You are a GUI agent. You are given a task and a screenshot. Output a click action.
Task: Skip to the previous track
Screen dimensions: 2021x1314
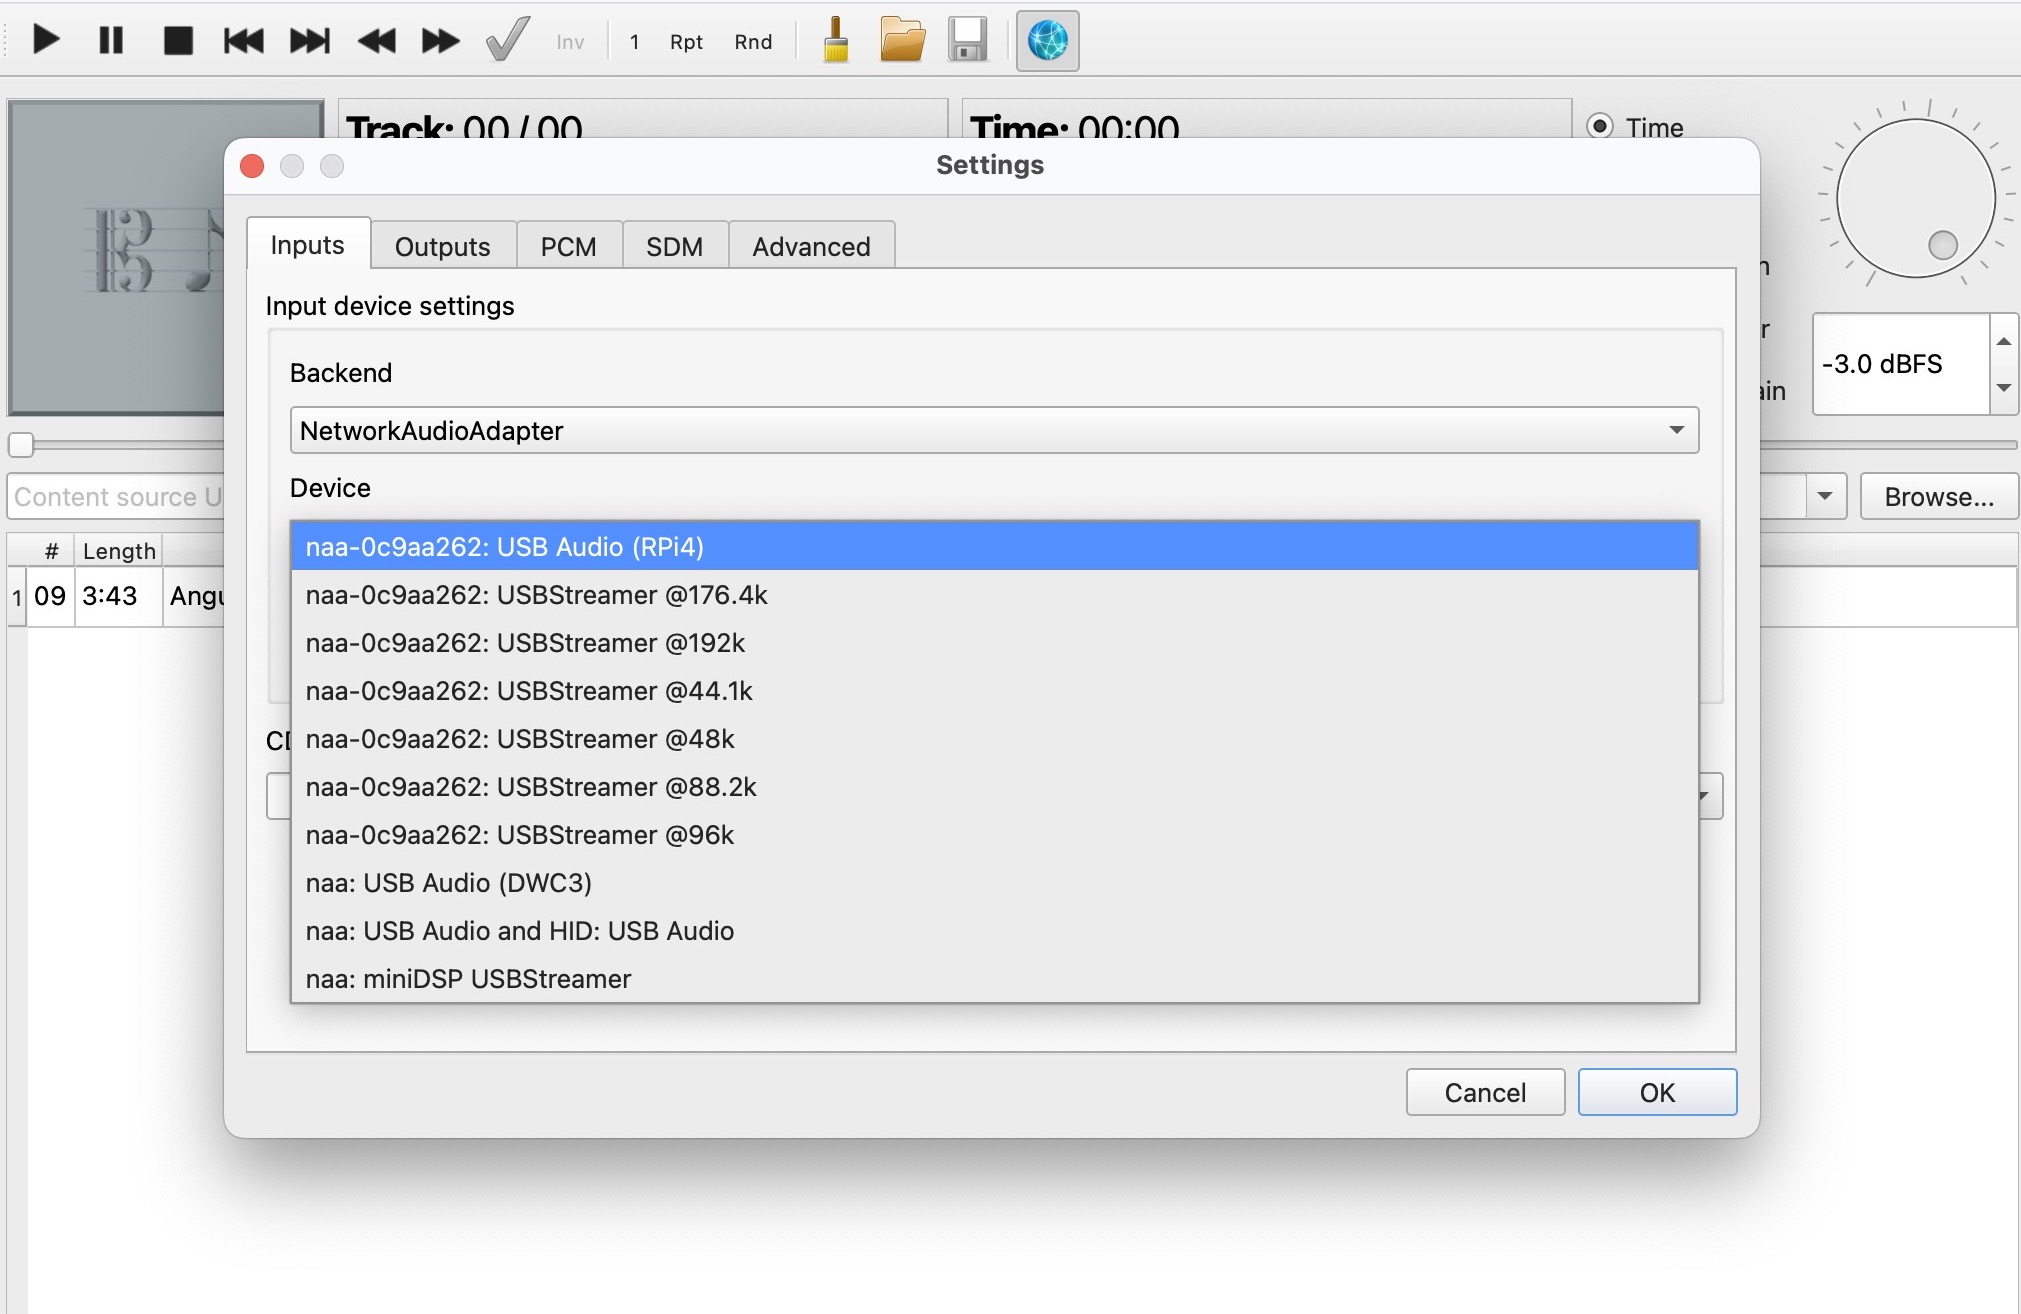click(x=243, y=41)
